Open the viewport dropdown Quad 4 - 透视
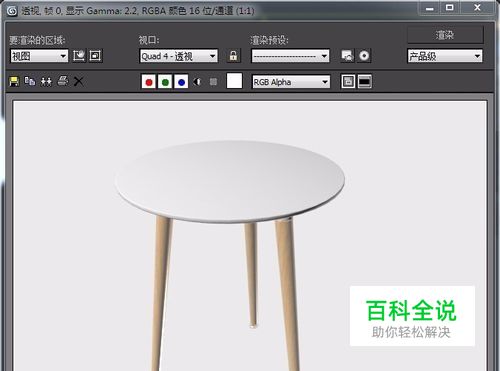The image size is (500, 371). pos(179,56)
